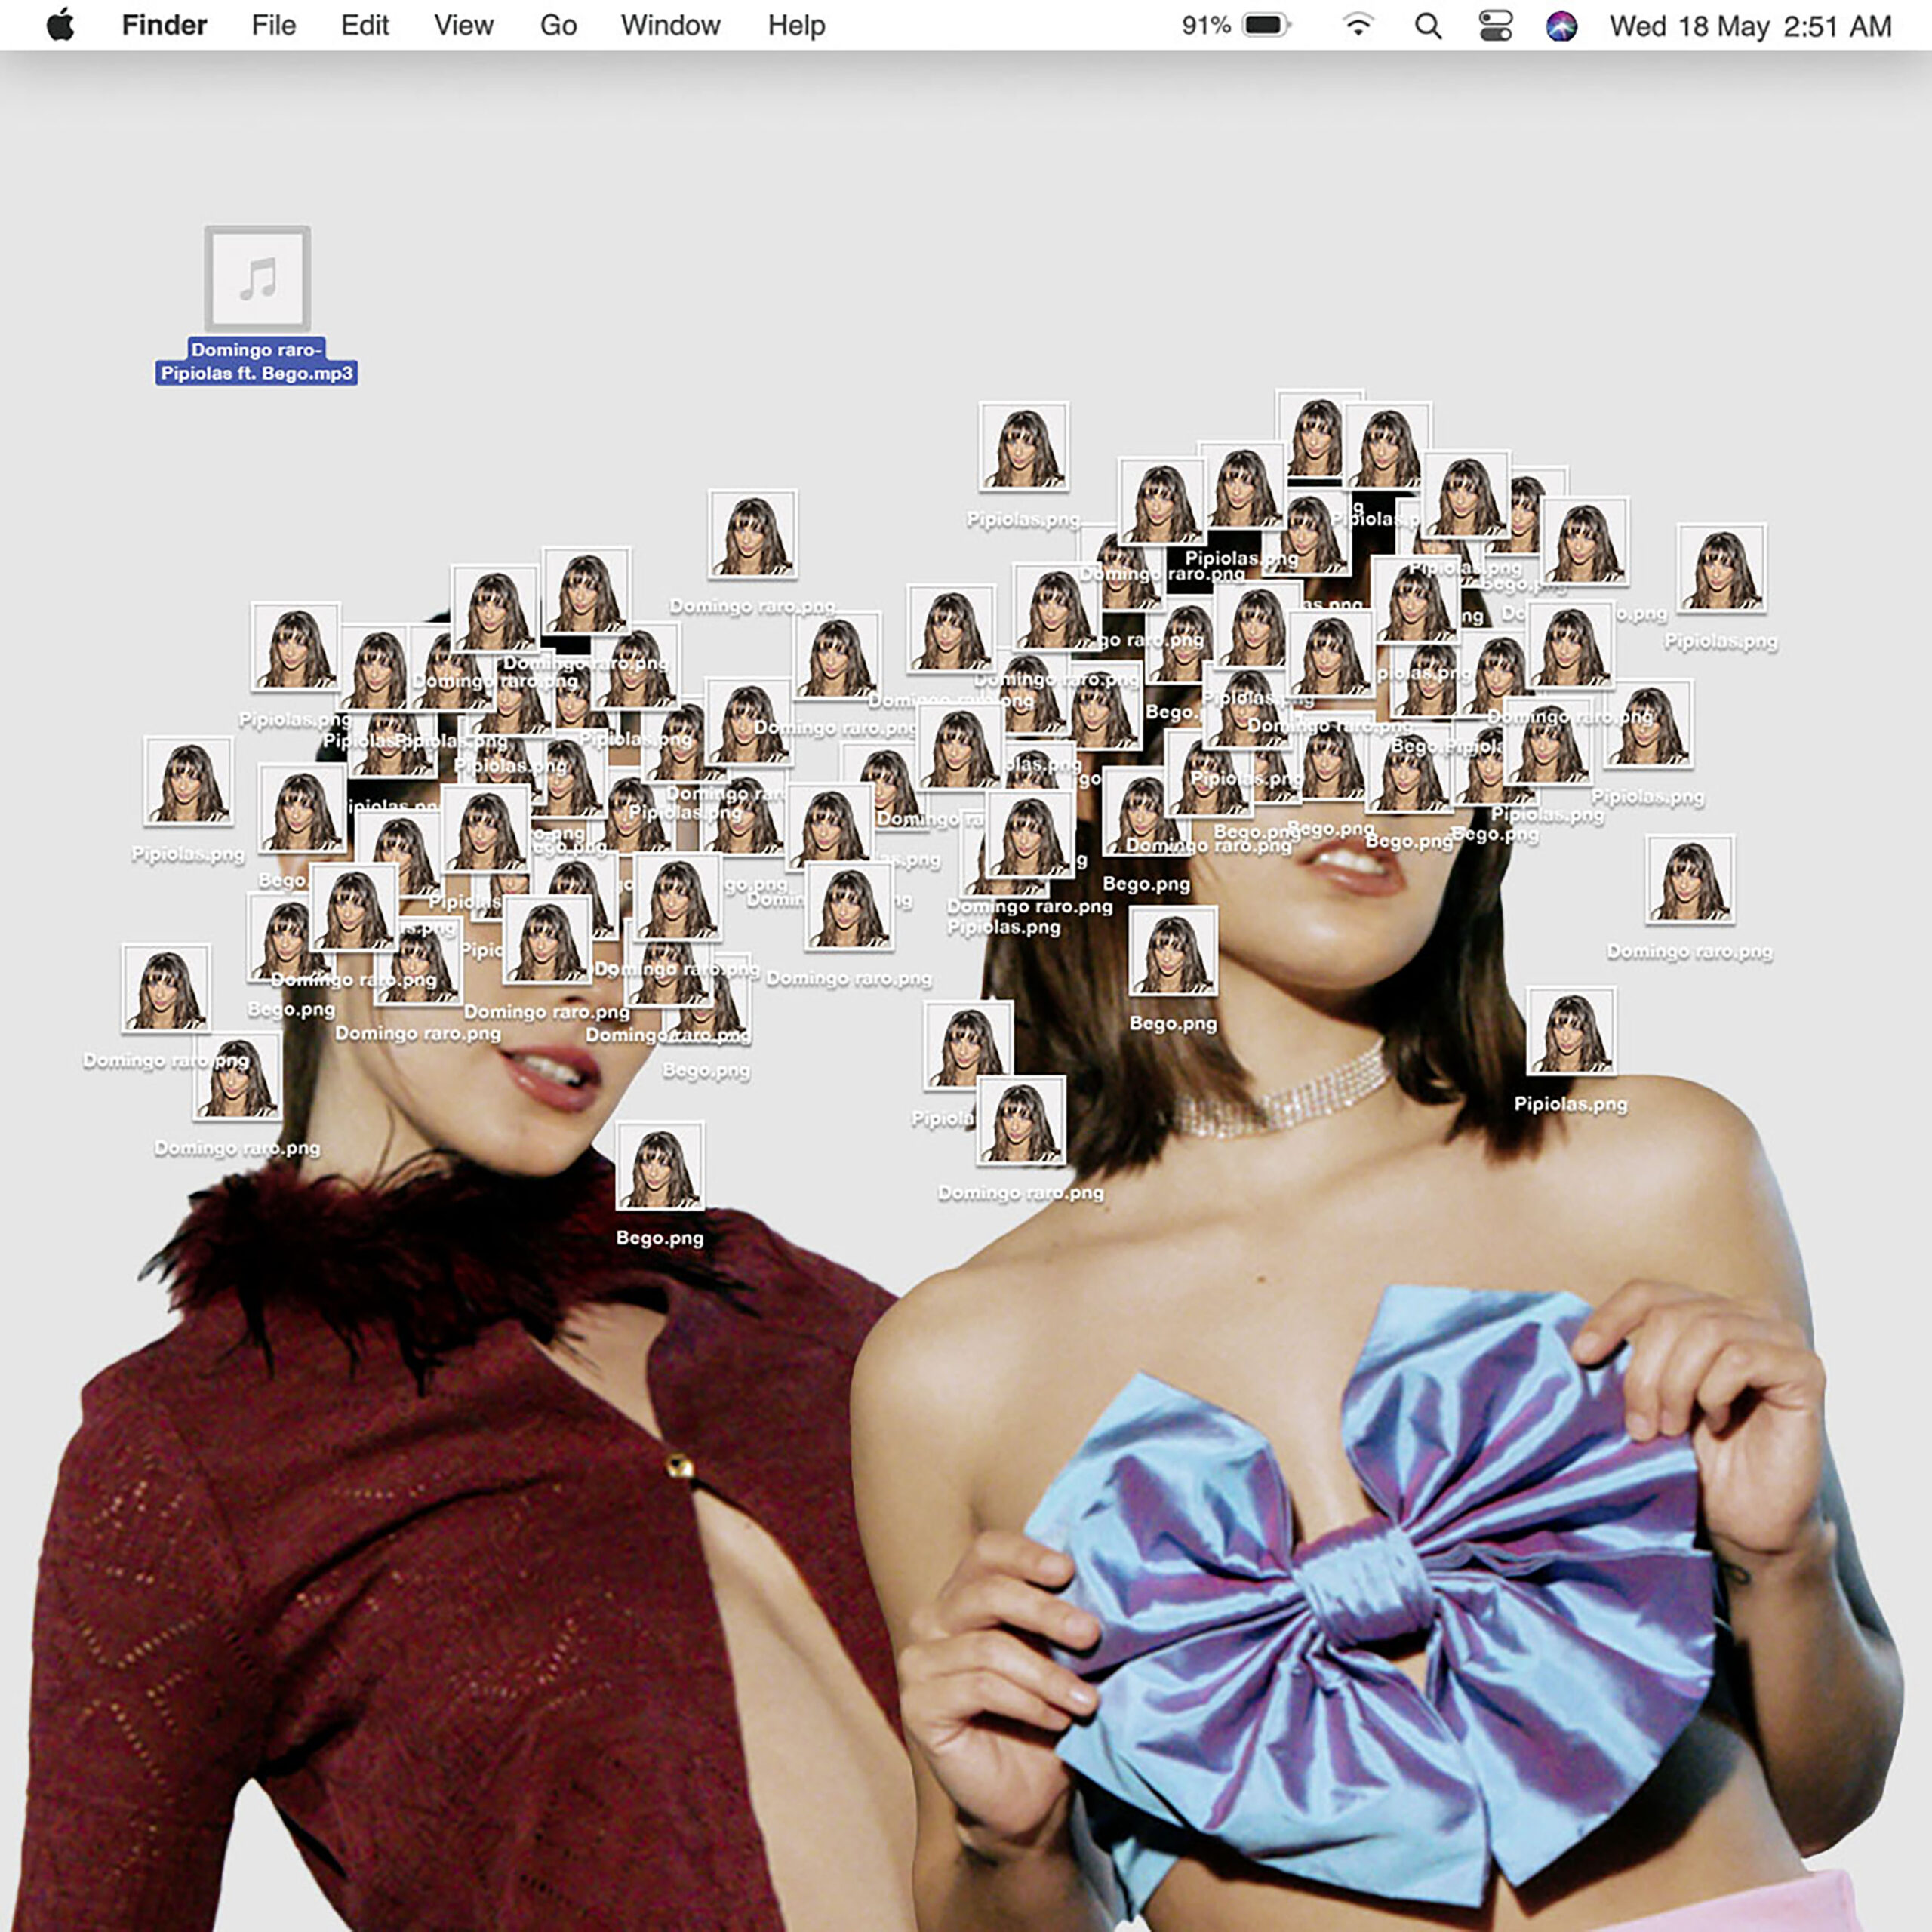The width and height of the screenshot is (1932, 1932).
Task: Select the lone Domingo raro.png thumbnail between the clusters
Action: click(x=752, y=534)
